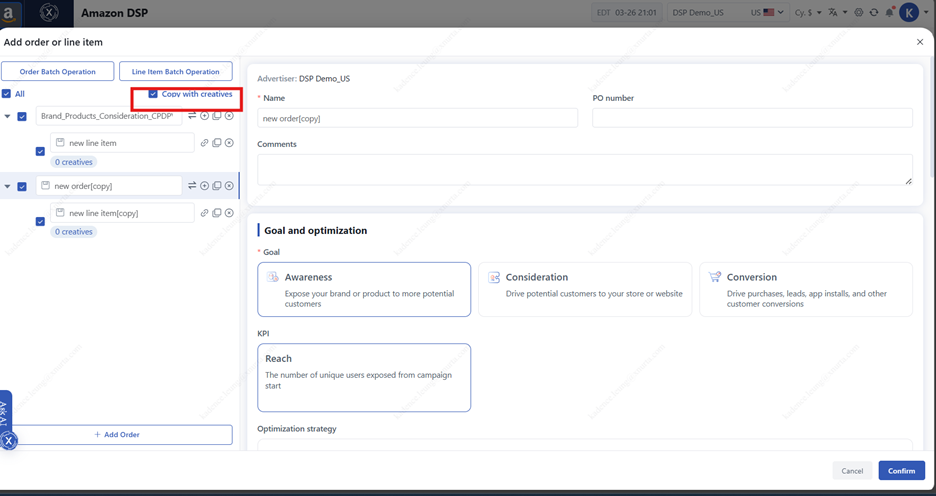Open Order Batch Operation
The height and width of the screenshot is (496, 936).
(57, 72)
